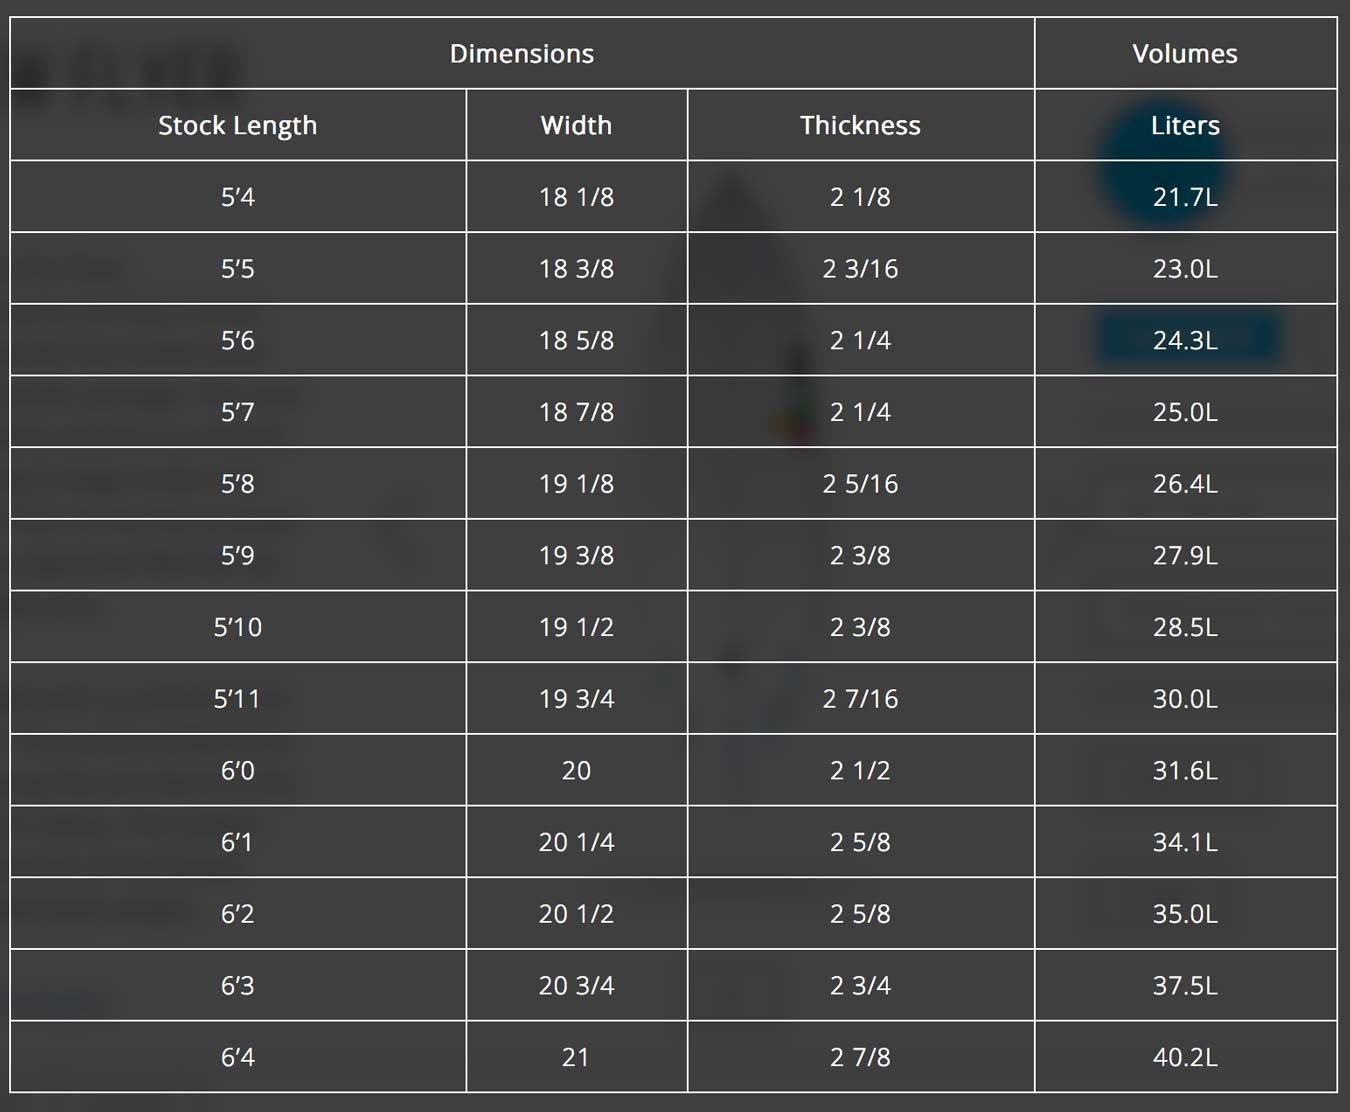Select the Width column header

[x=577, y=125]
